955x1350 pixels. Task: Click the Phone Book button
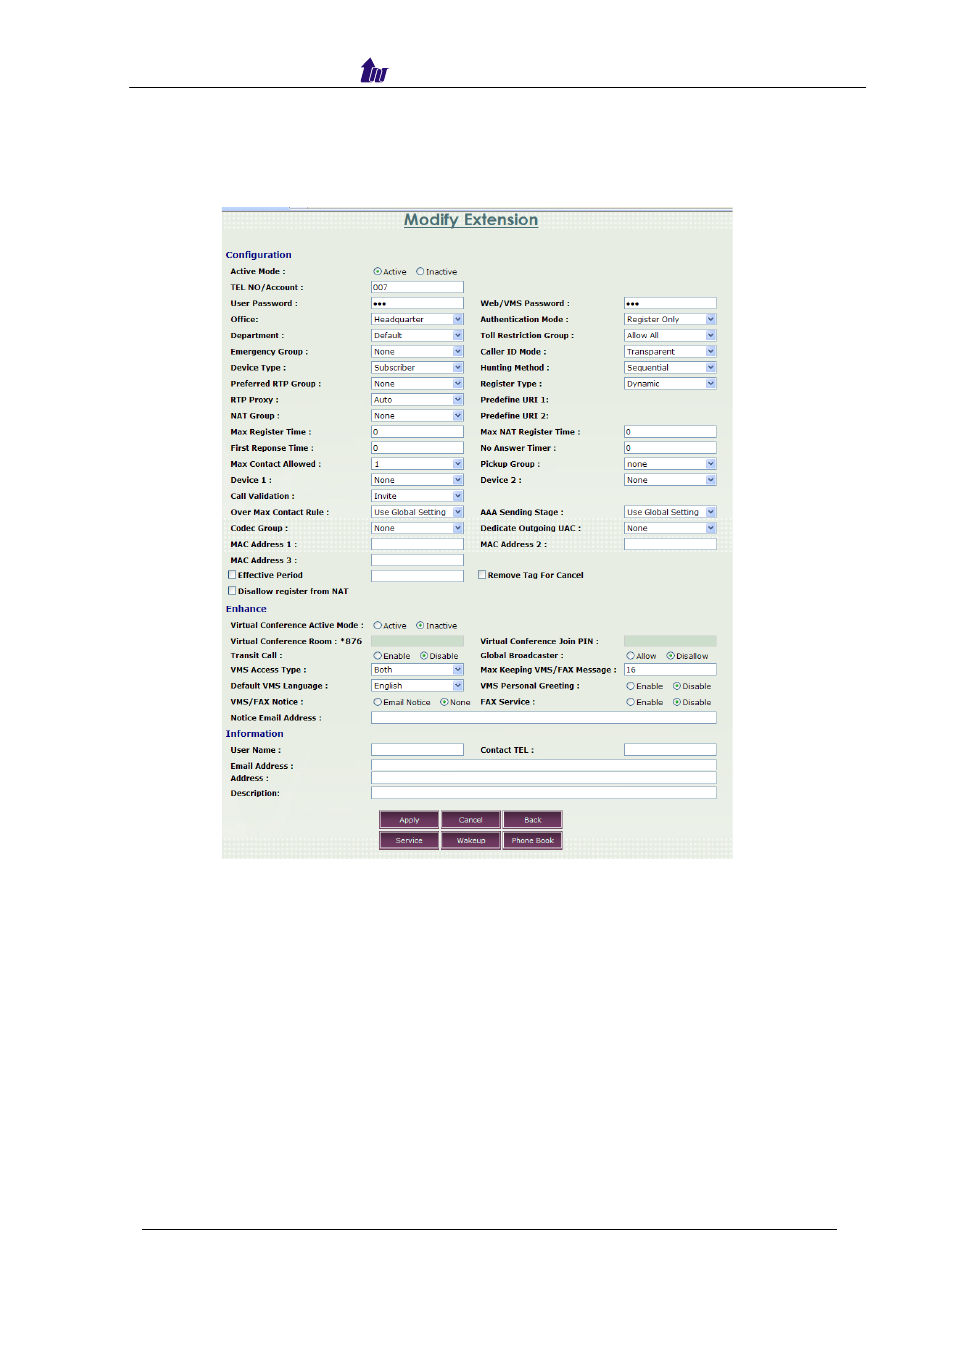pyautogui.click(x=533, y=840)
